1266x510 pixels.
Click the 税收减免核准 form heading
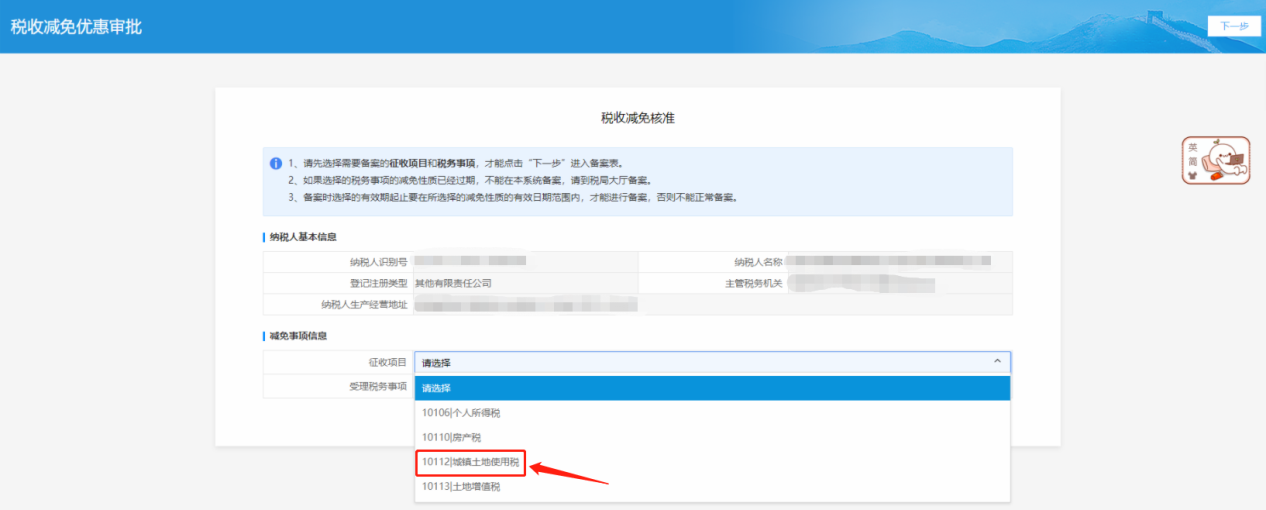(x=637, y=118)
